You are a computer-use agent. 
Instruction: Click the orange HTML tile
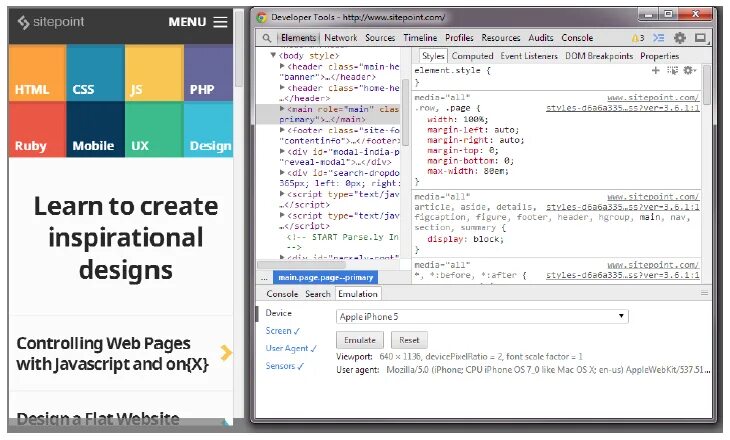(37, 73)
